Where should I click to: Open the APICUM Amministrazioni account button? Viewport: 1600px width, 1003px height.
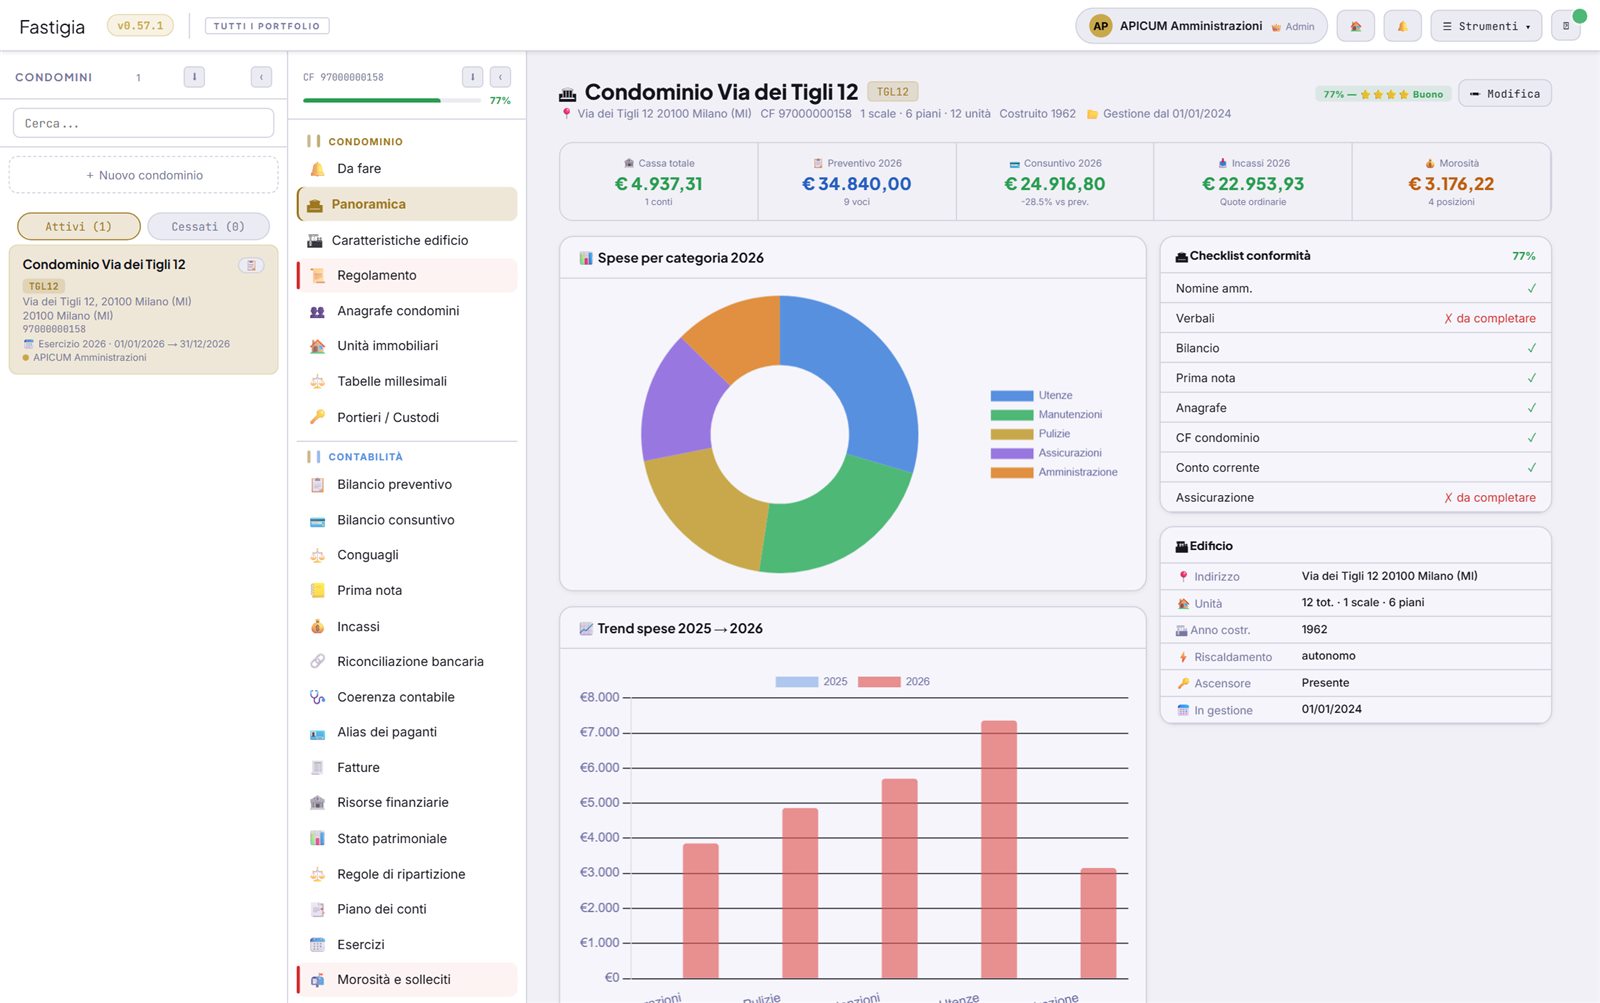pos(1201,26)
